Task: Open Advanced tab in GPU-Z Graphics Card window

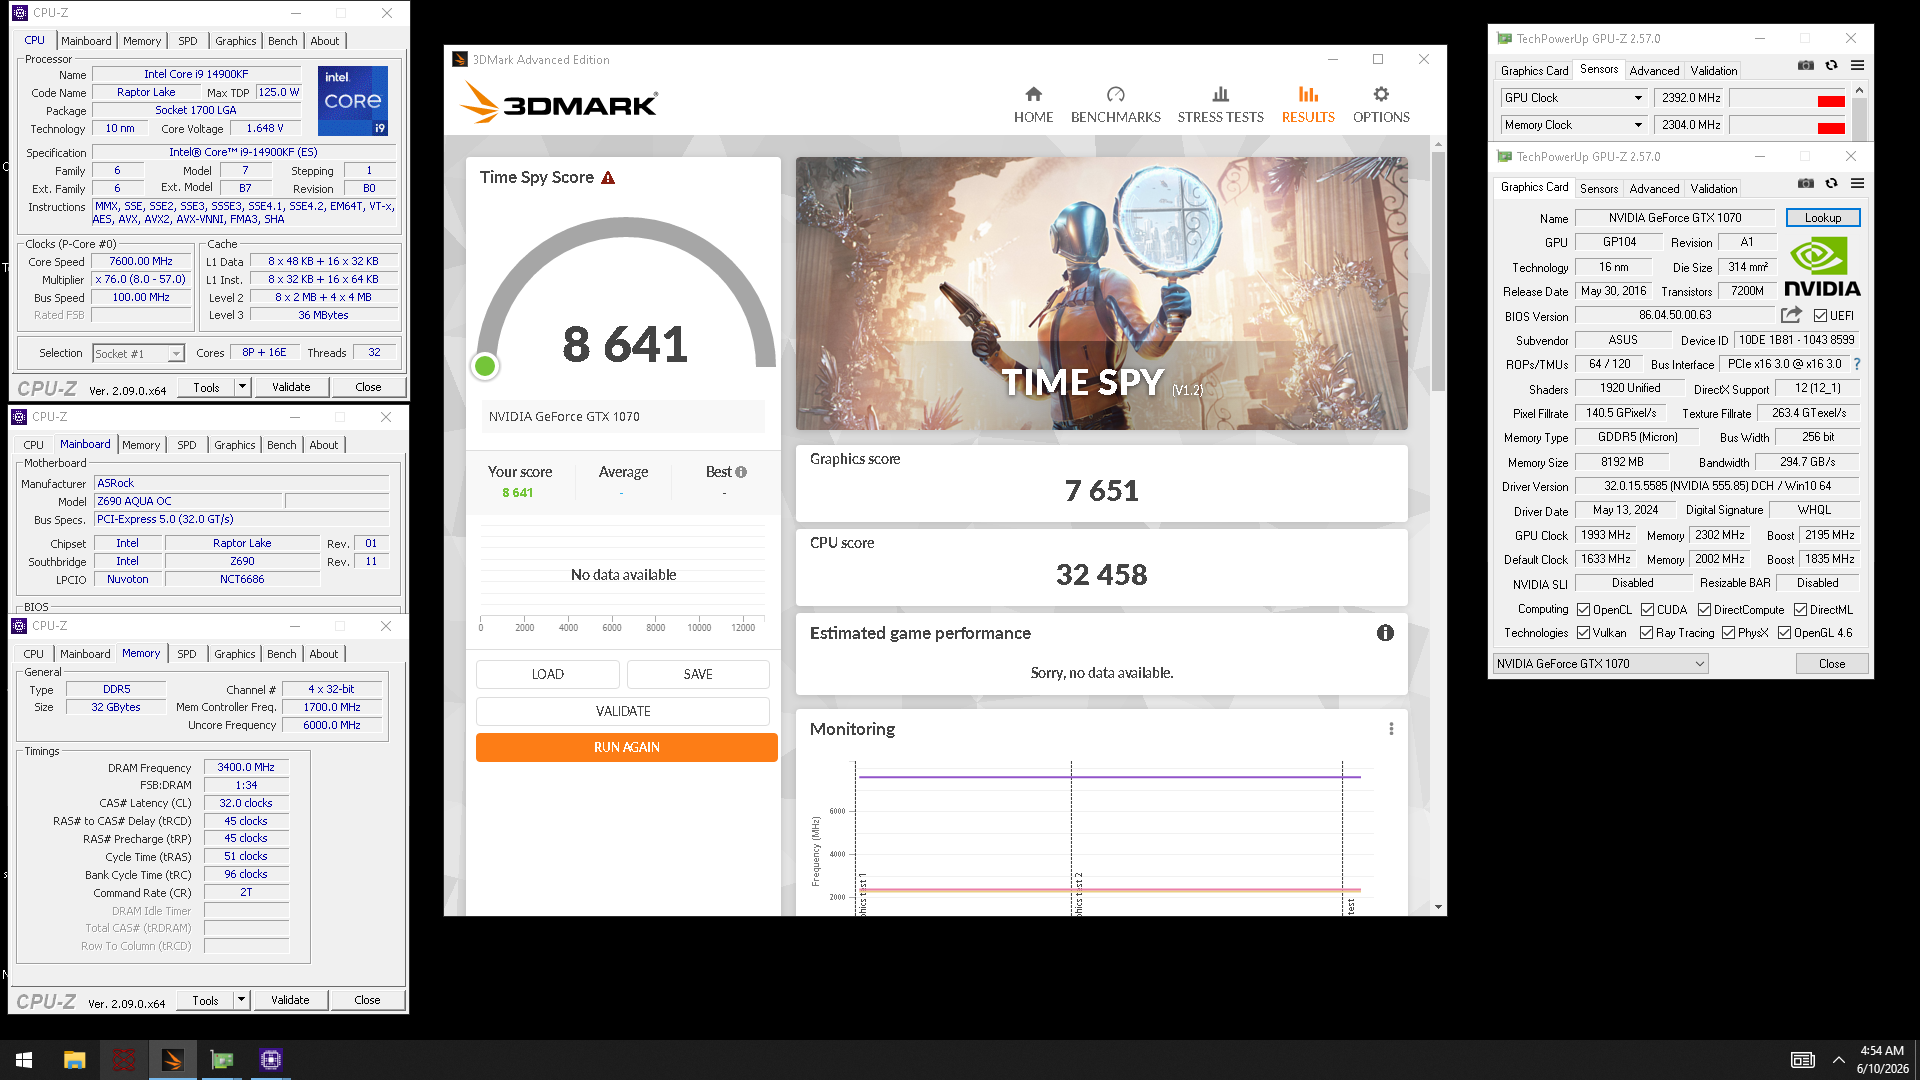Action: (1654, 189)
